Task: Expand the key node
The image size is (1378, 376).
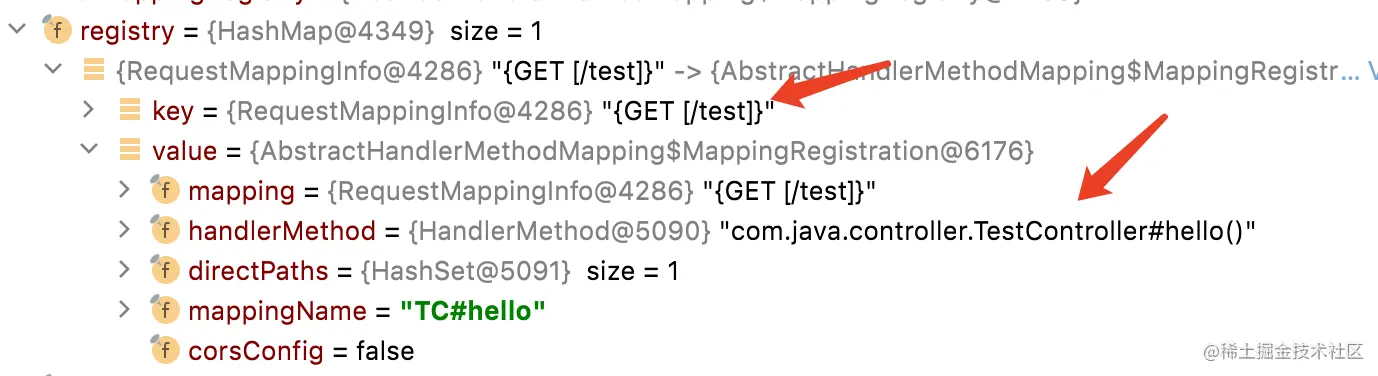Action: click(88, 109)
